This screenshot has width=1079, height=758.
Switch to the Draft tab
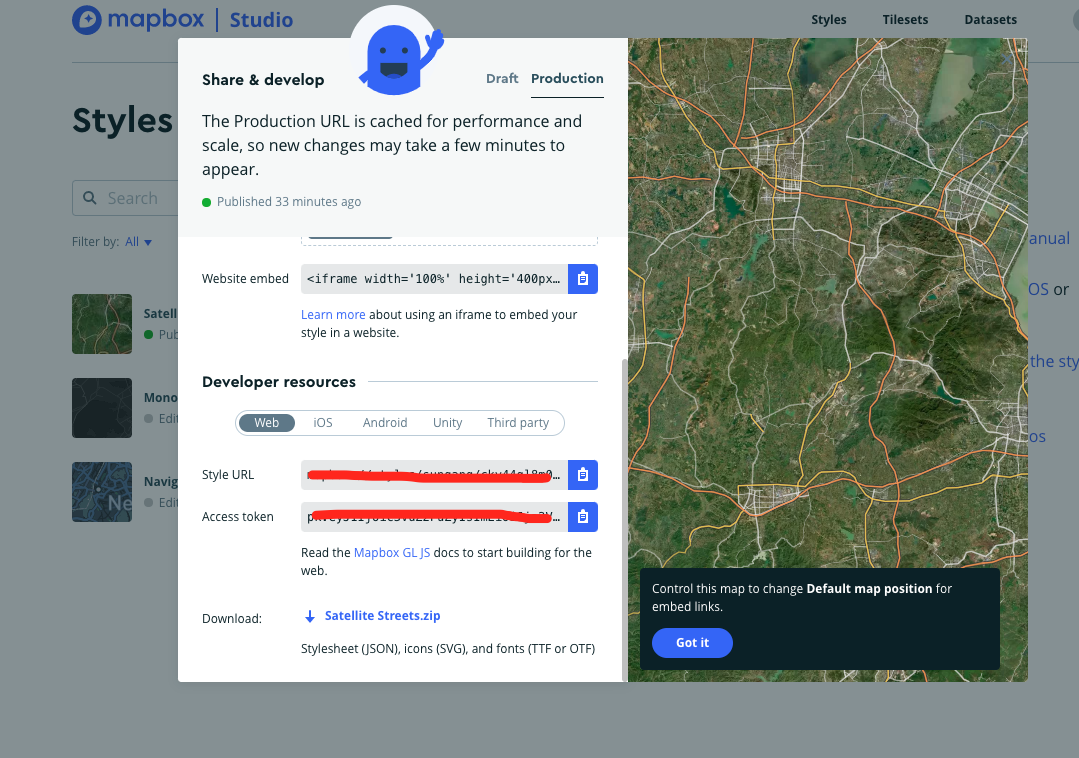pos(502,78)
